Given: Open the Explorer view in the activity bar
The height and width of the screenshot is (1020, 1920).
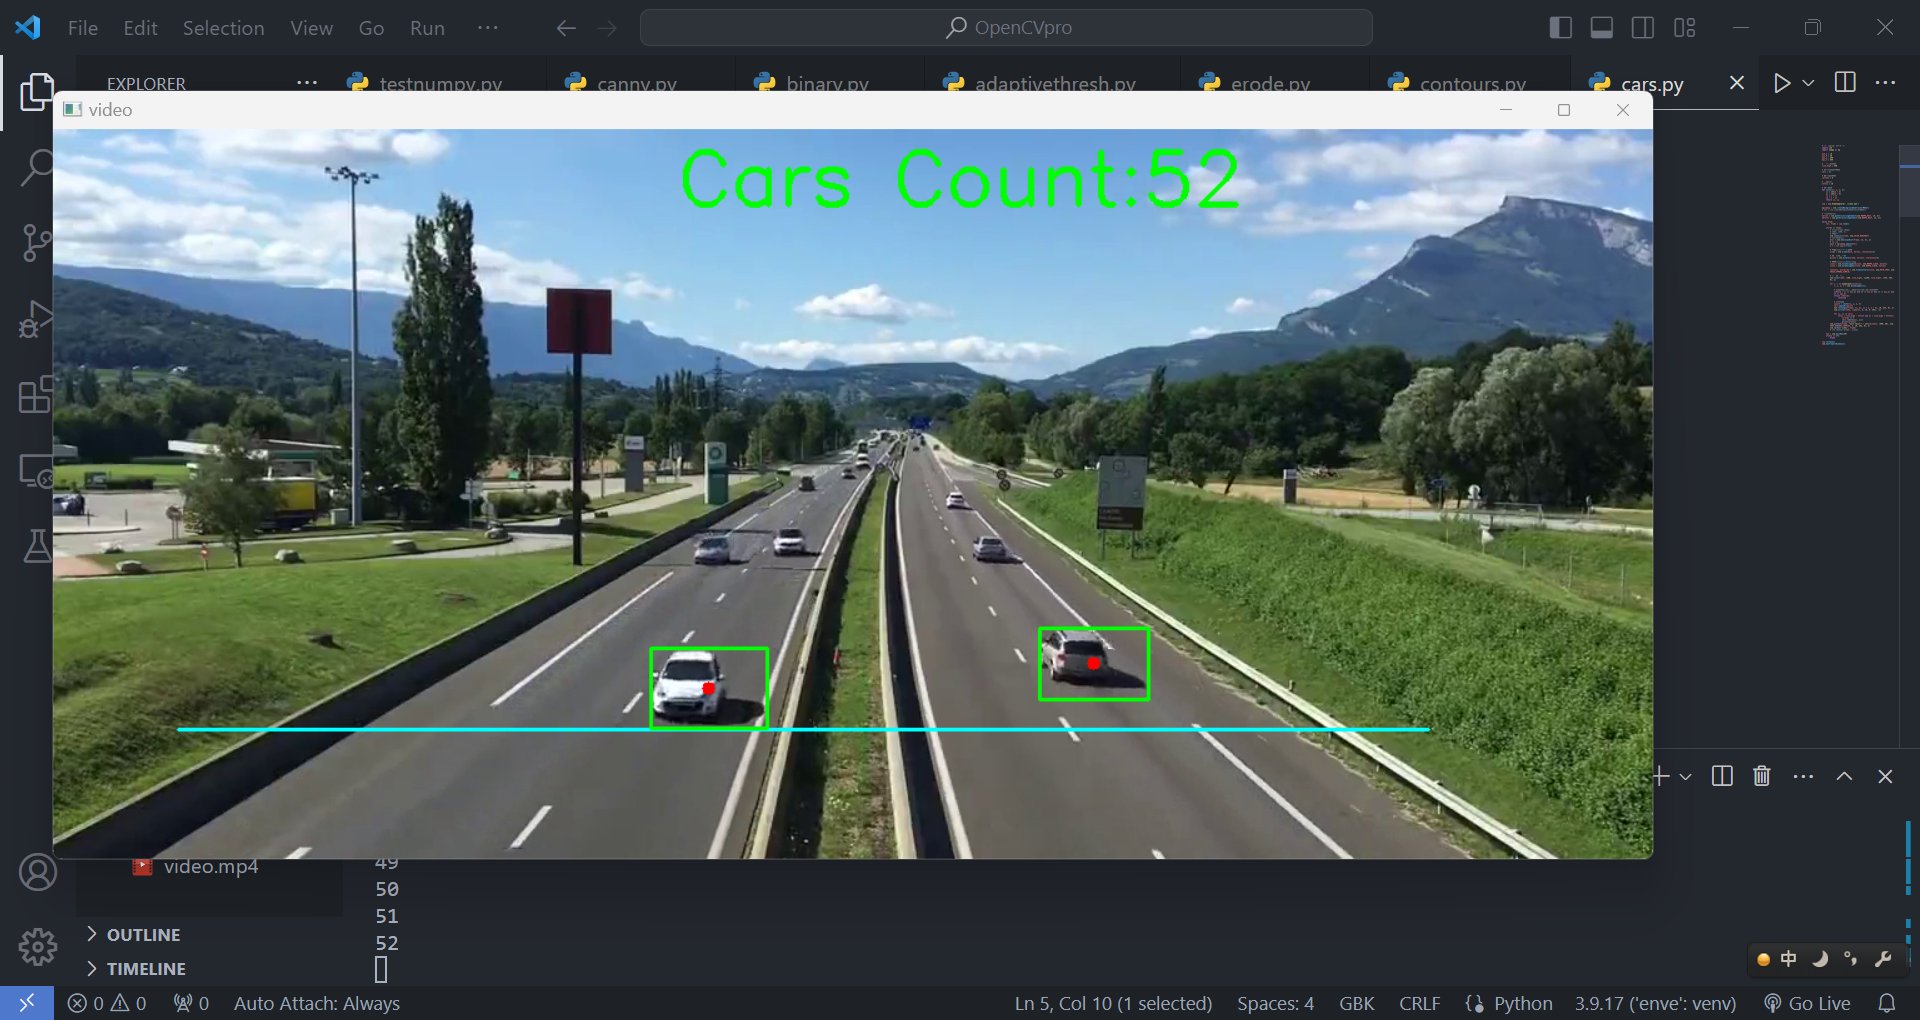Looking at the screenshot, I should pos(37,92).
